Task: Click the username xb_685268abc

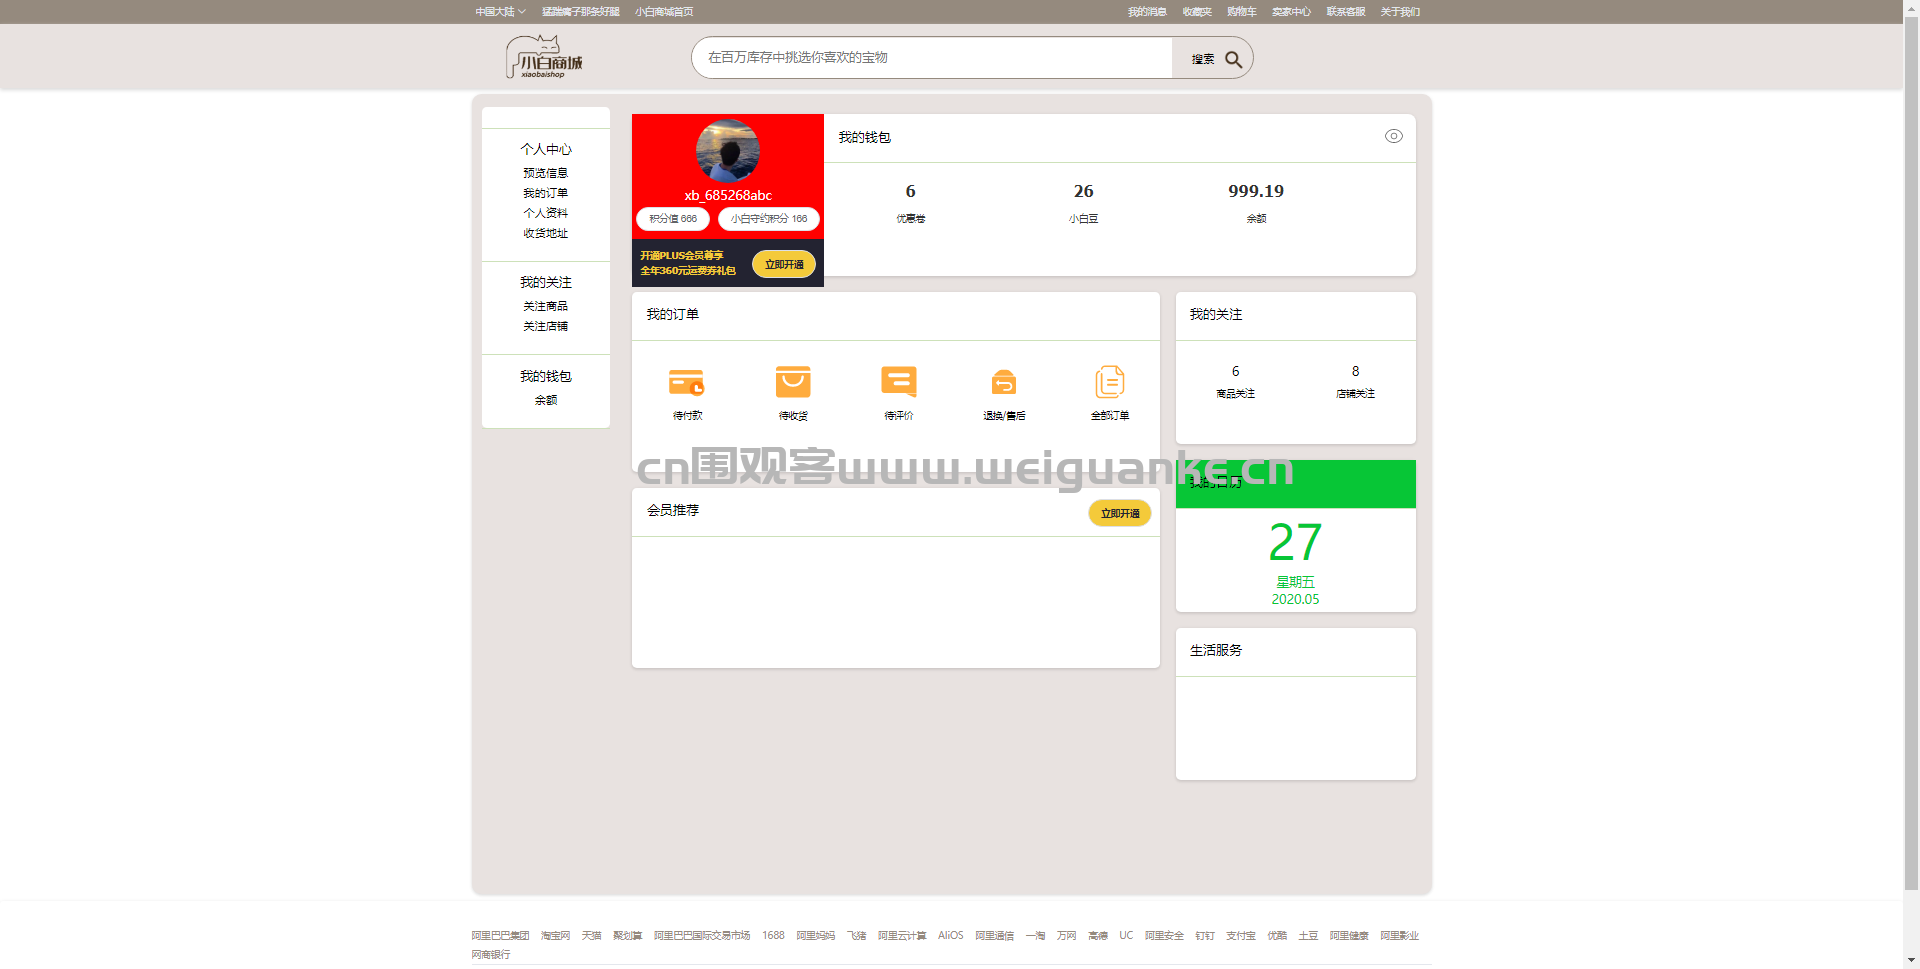Action: (728, 195)
